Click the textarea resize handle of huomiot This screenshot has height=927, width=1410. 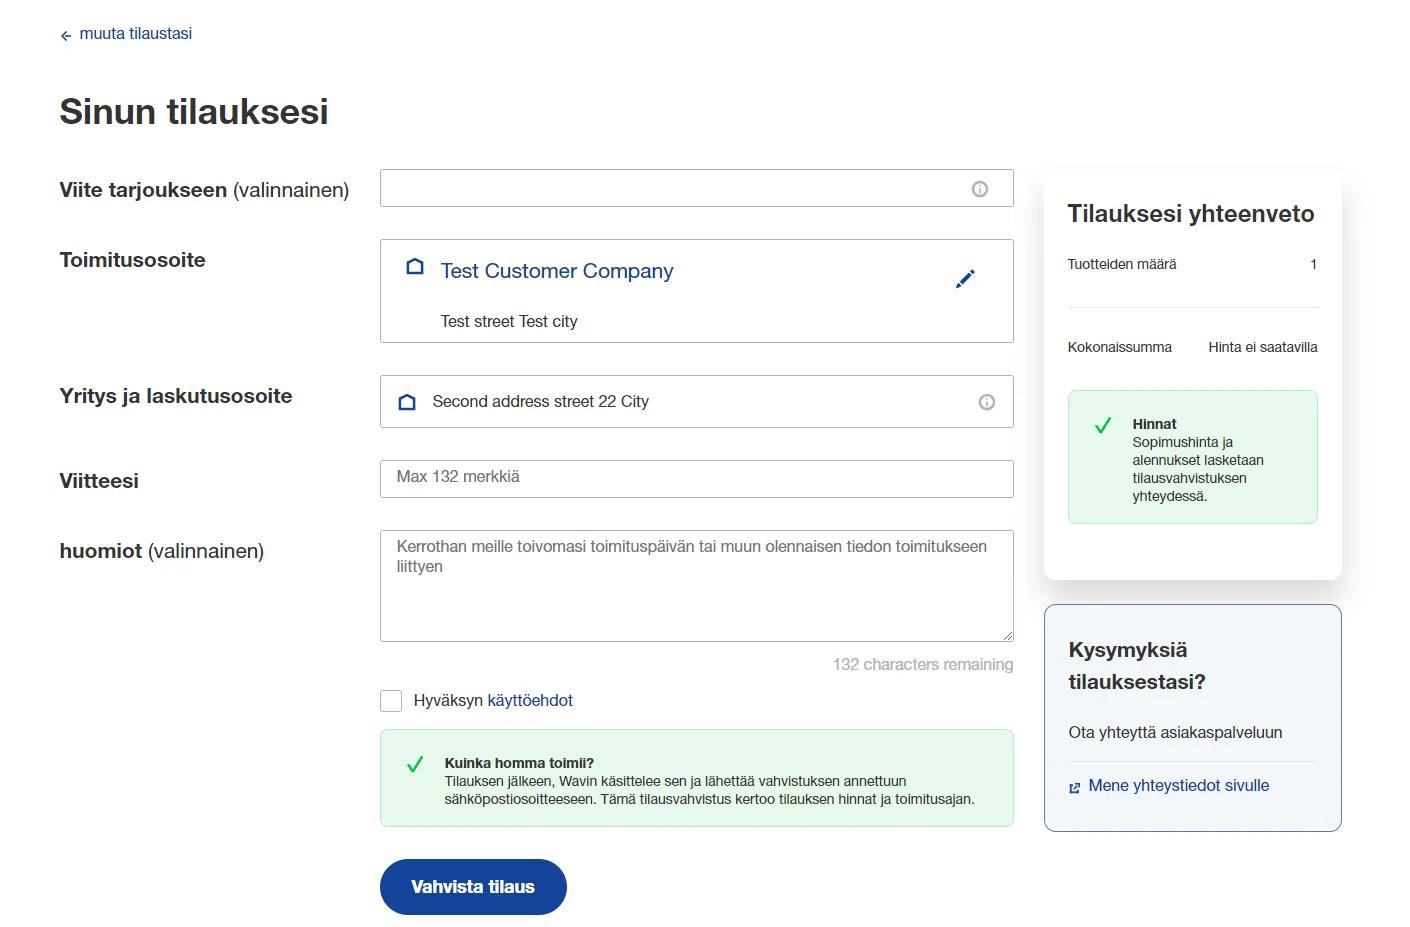pos(1007,635)
